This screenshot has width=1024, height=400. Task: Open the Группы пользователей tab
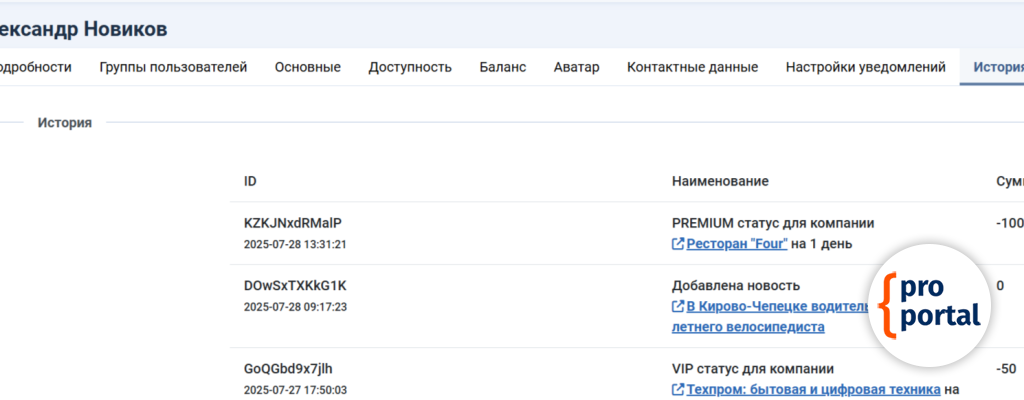point(173,67)
